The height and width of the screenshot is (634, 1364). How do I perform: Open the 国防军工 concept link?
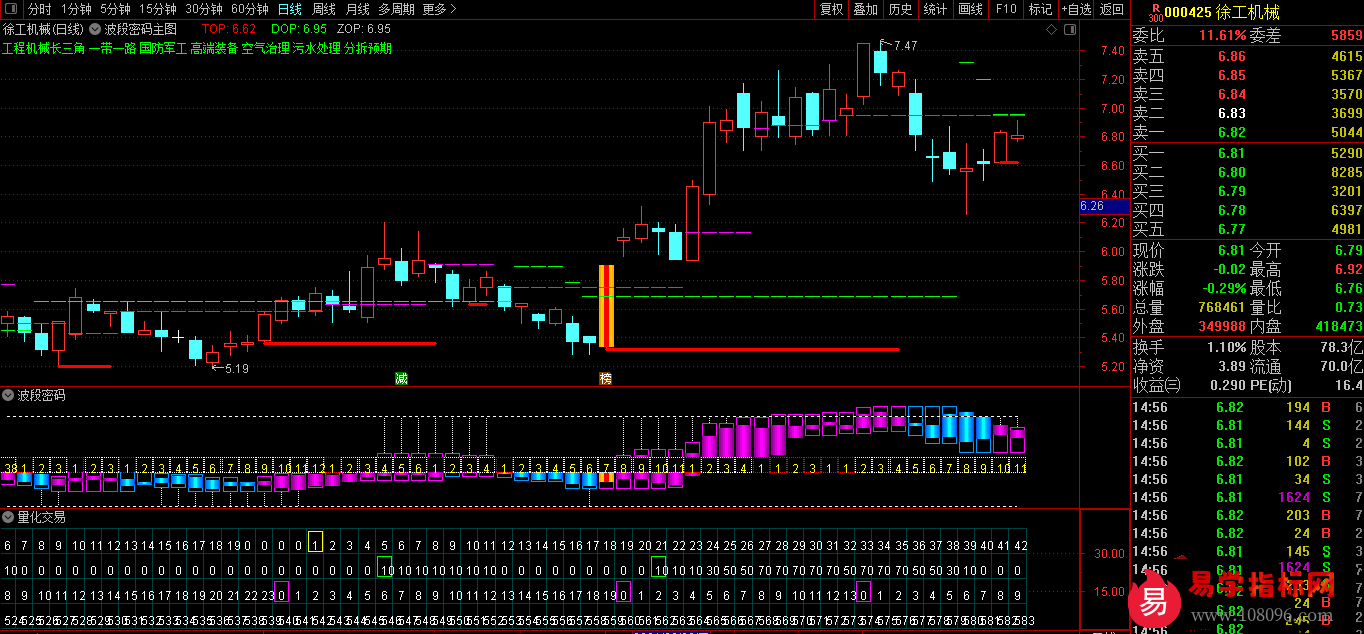coord(163,48)
